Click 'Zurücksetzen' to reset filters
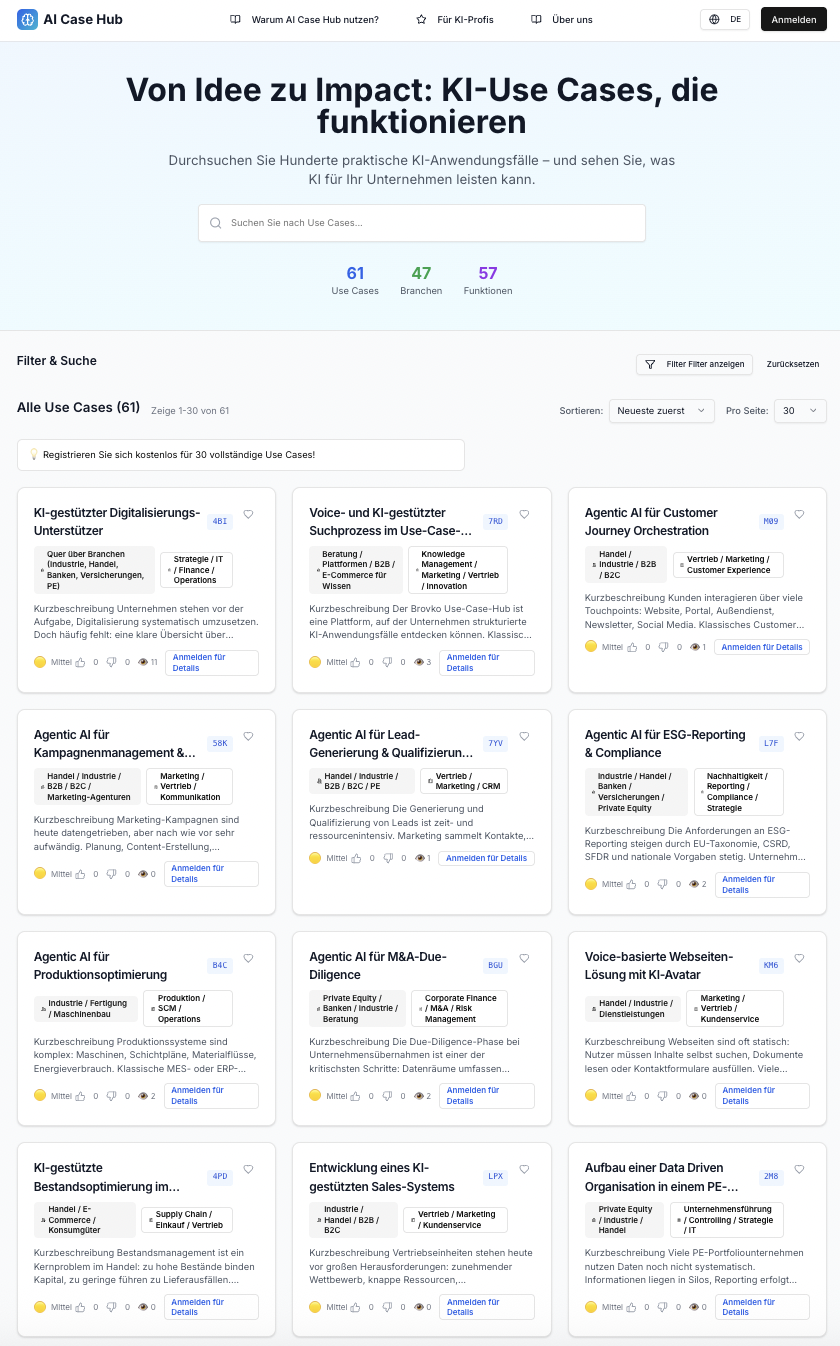840x1346 pixels. (792, 364)
